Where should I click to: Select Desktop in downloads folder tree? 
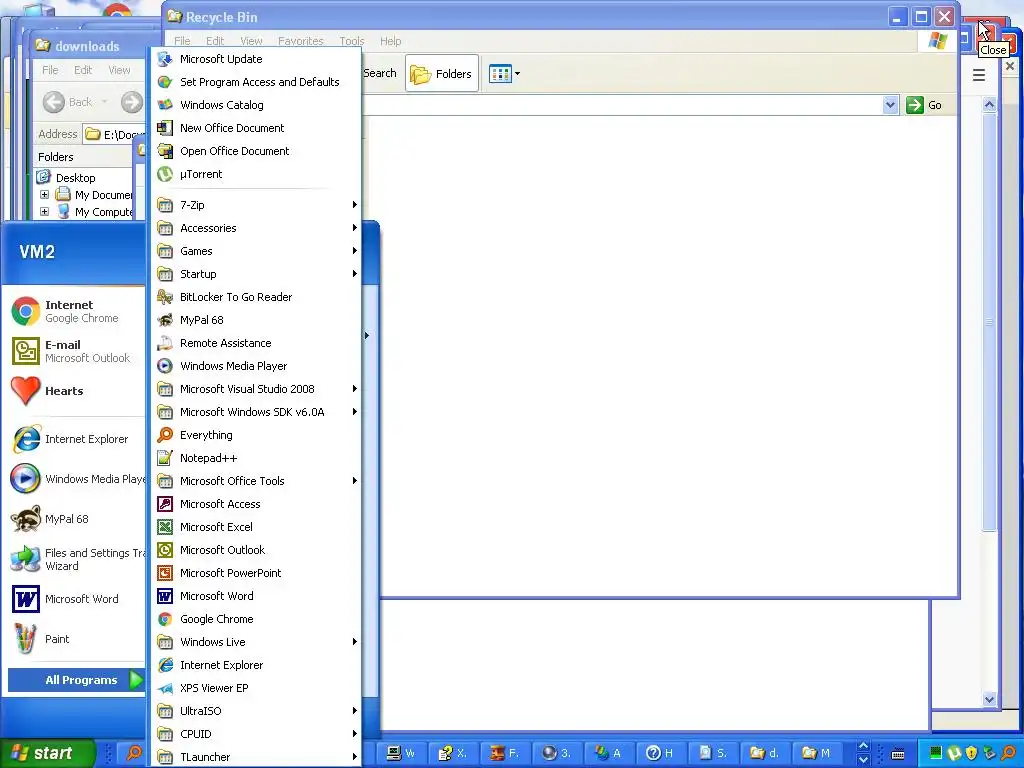pyautogui.click(x=75, y=178)
